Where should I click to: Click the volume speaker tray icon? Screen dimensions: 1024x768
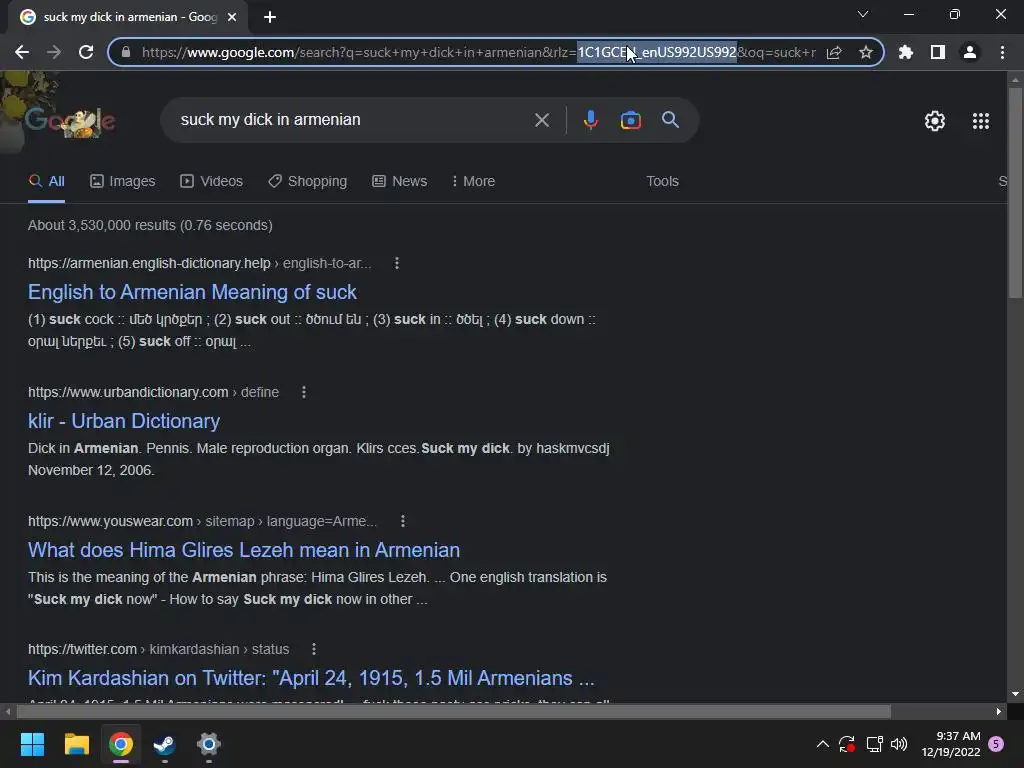(x=899, y=744)
